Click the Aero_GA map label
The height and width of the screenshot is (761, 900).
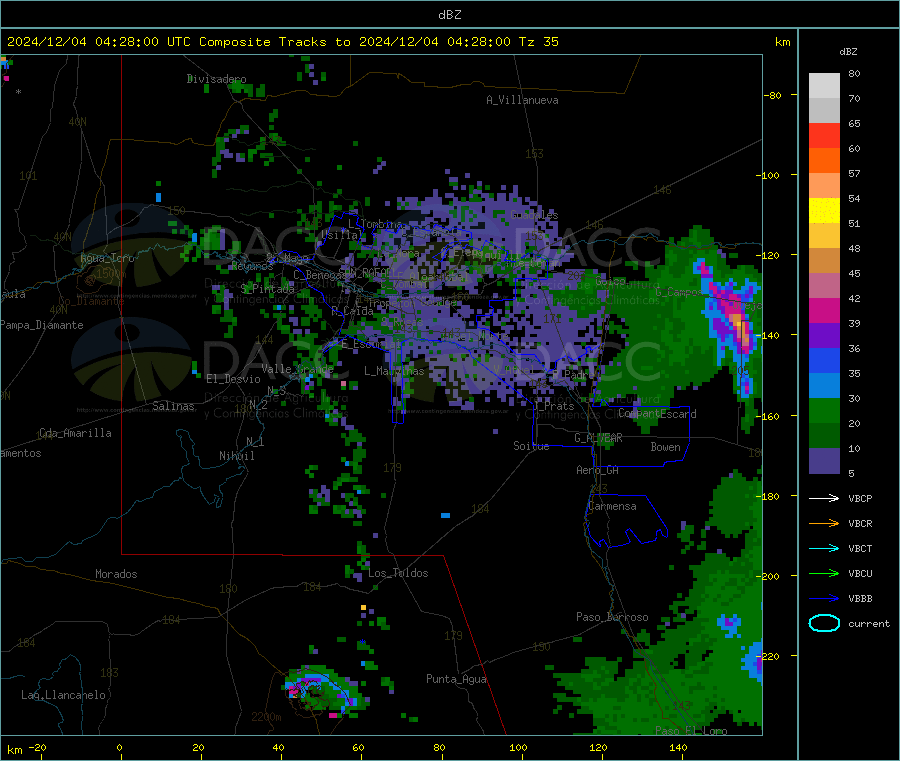[x=597, y=470]
